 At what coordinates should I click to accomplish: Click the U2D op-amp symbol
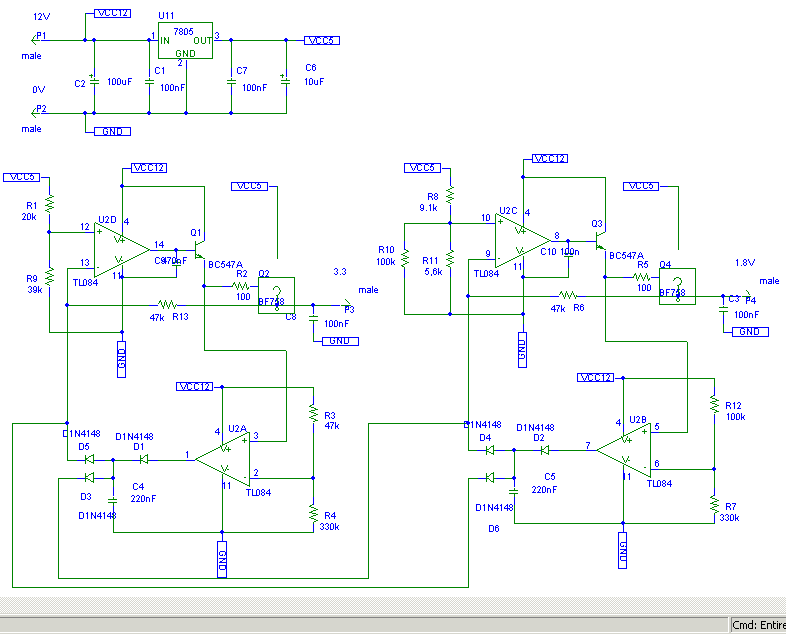118,247
